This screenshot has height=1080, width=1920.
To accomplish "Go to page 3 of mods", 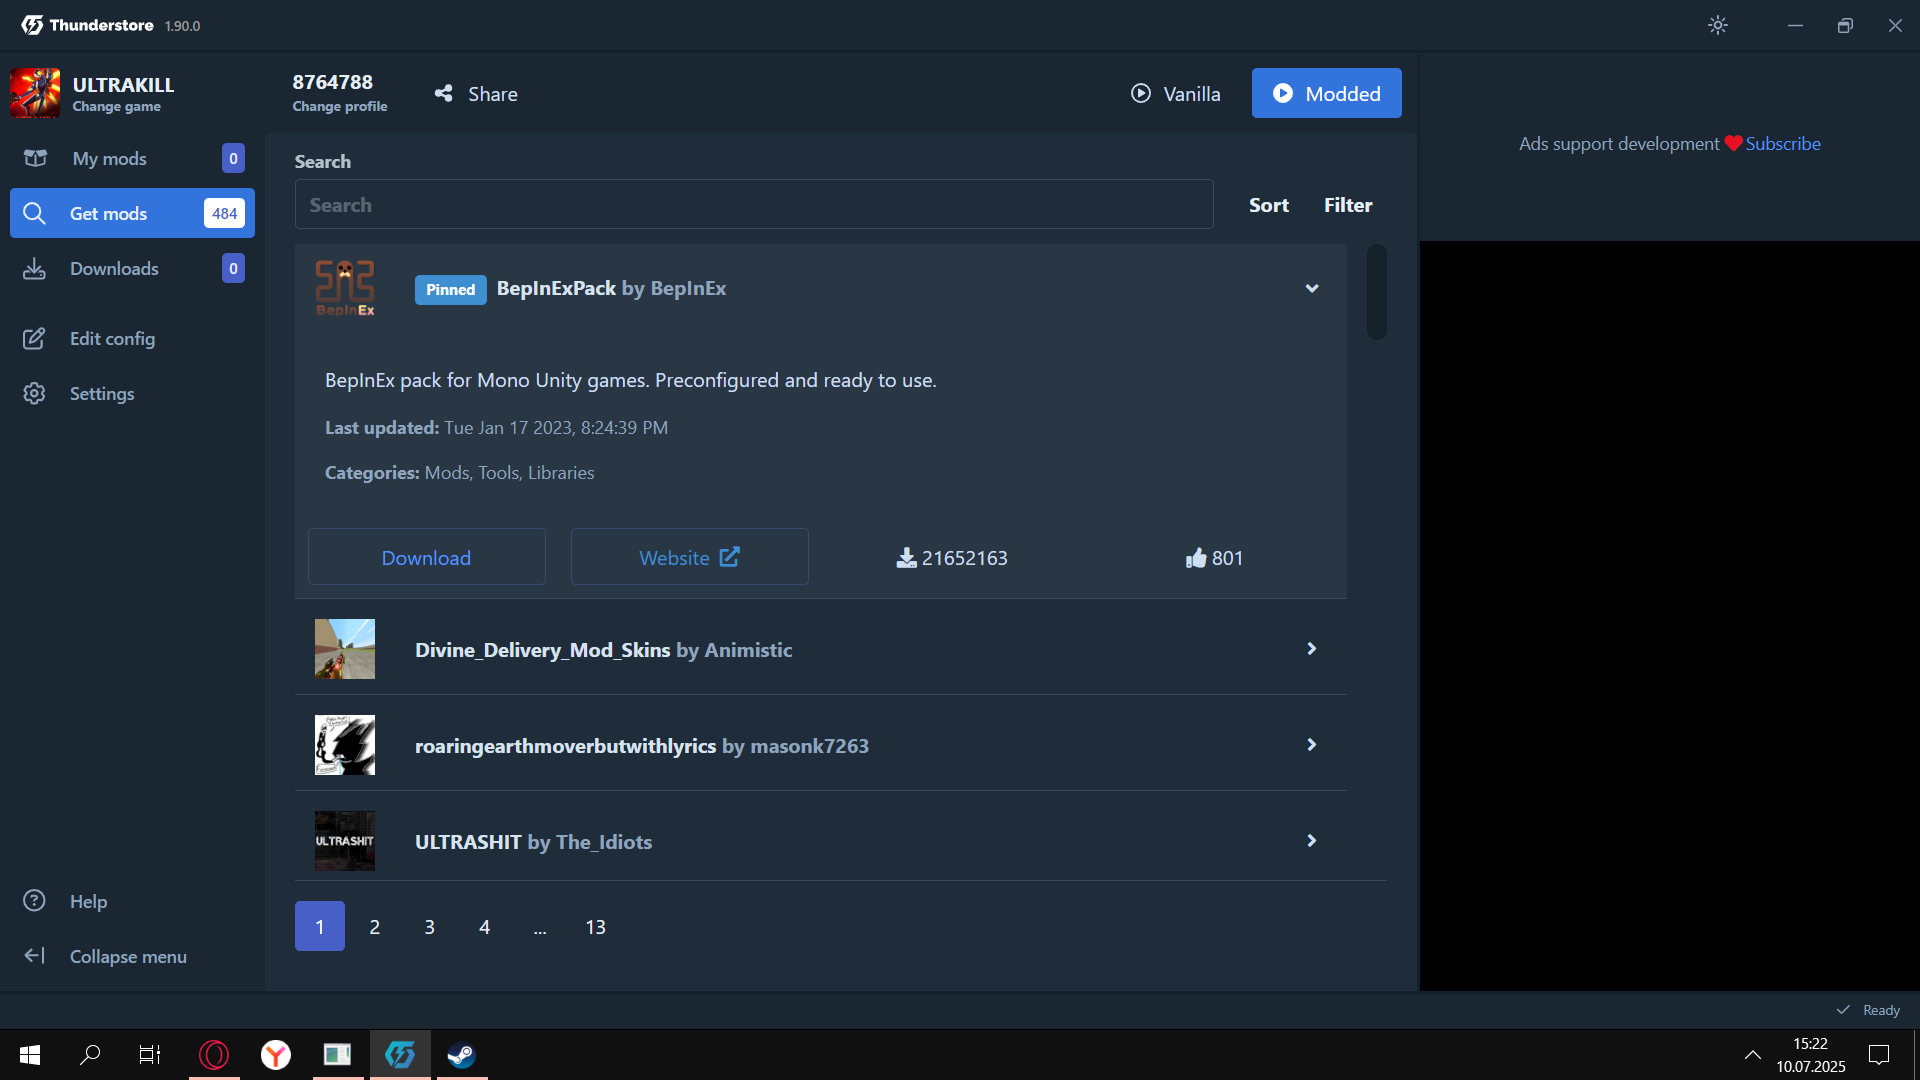I will coord(430,926).
